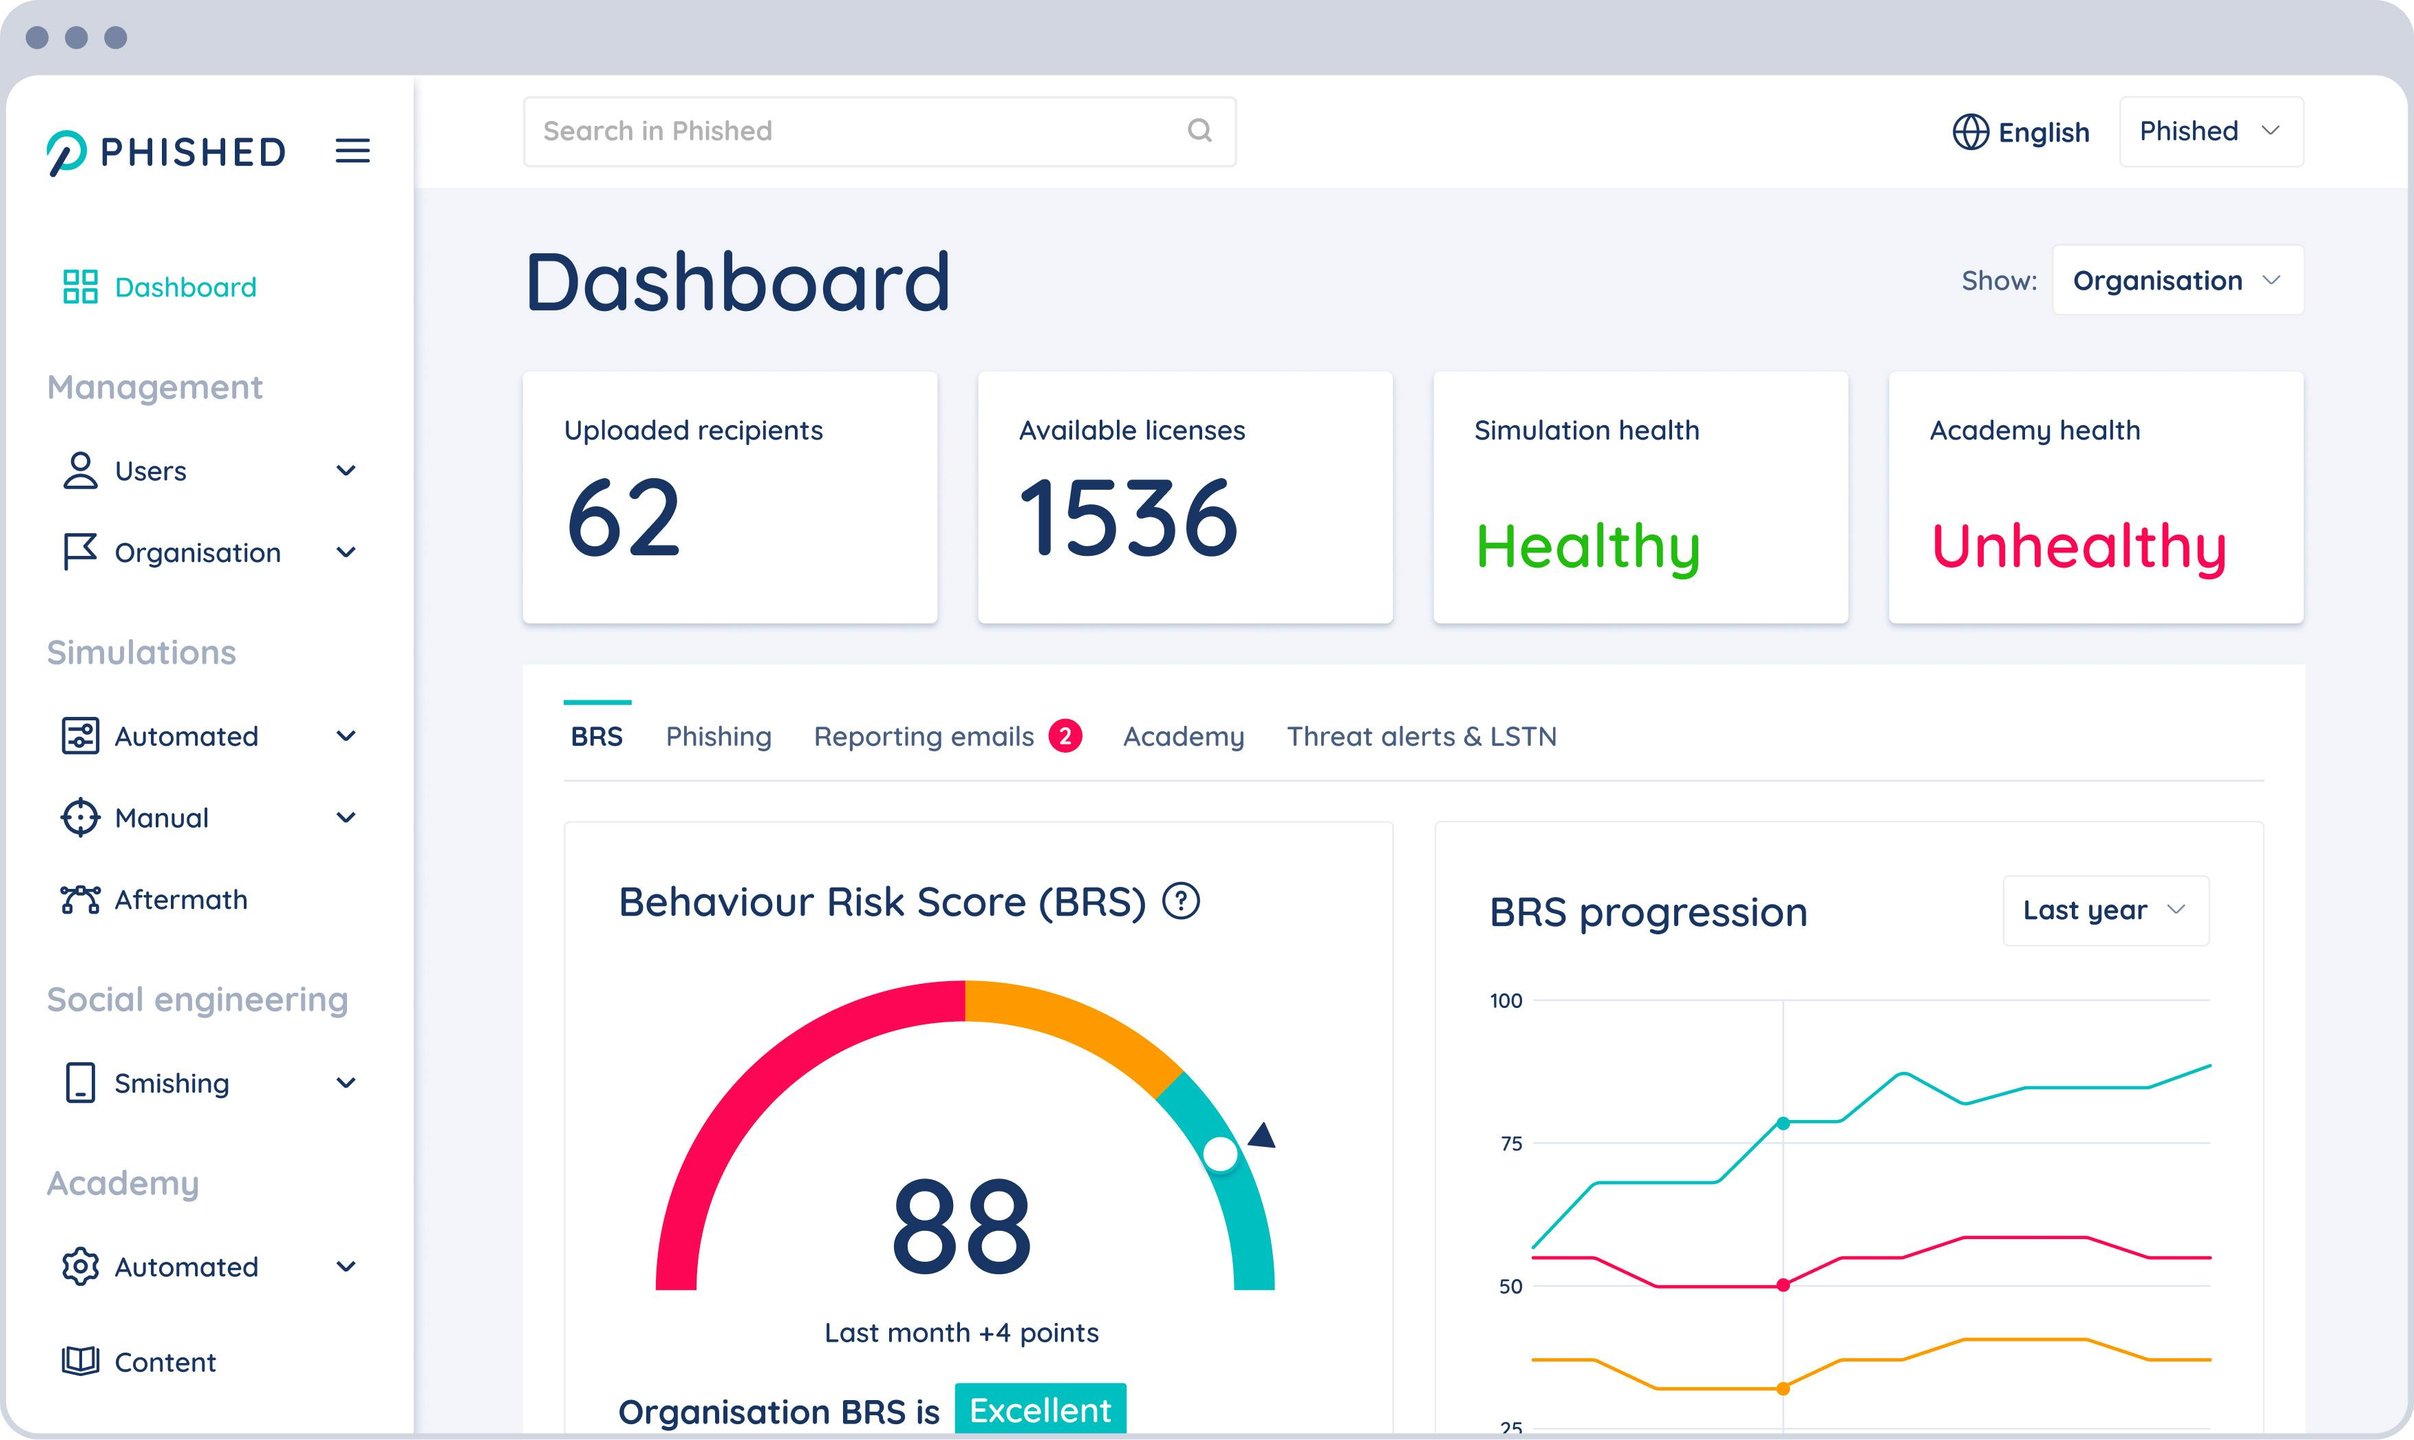
Task: Click the Content book icon
Action: tap(80, 1361)
